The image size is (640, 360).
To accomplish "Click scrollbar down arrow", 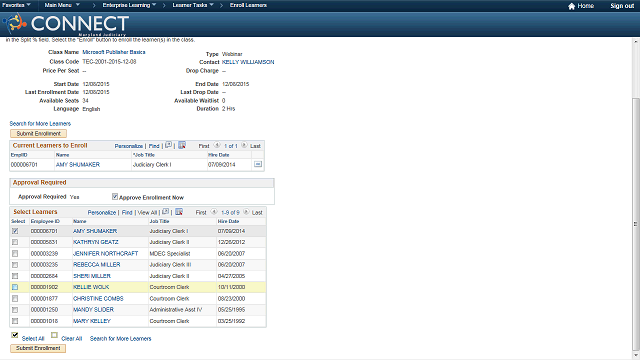I will click(x=636, y=356).
